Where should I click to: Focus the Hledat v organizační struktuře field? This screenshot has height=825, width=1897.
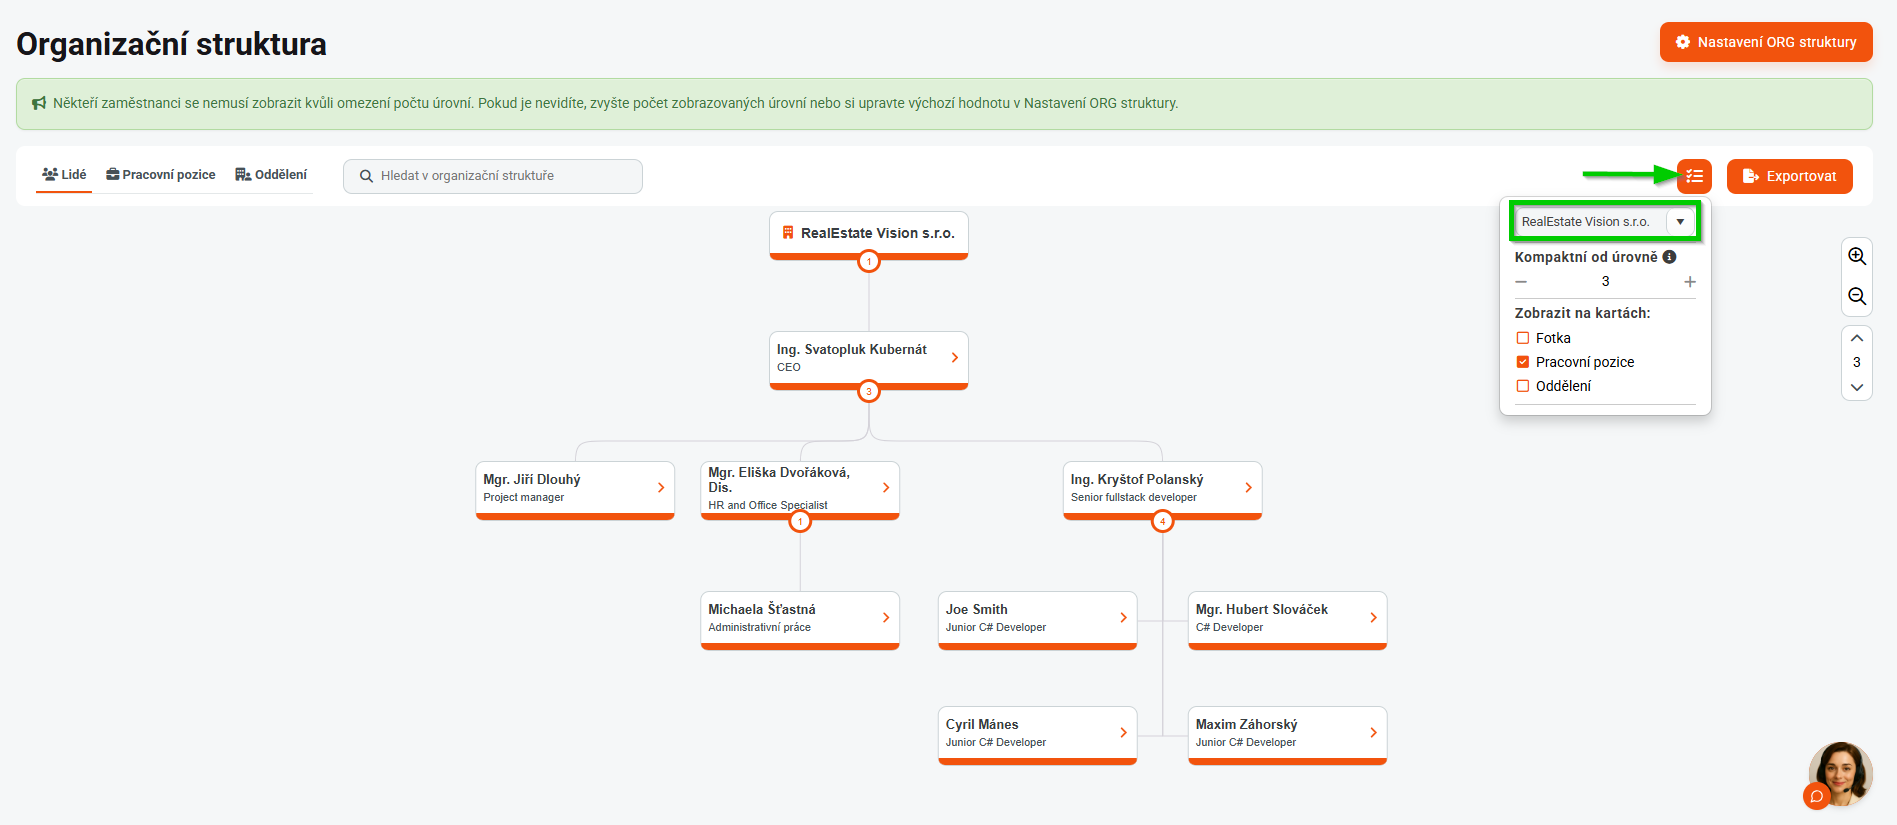[x=493, y=176]
